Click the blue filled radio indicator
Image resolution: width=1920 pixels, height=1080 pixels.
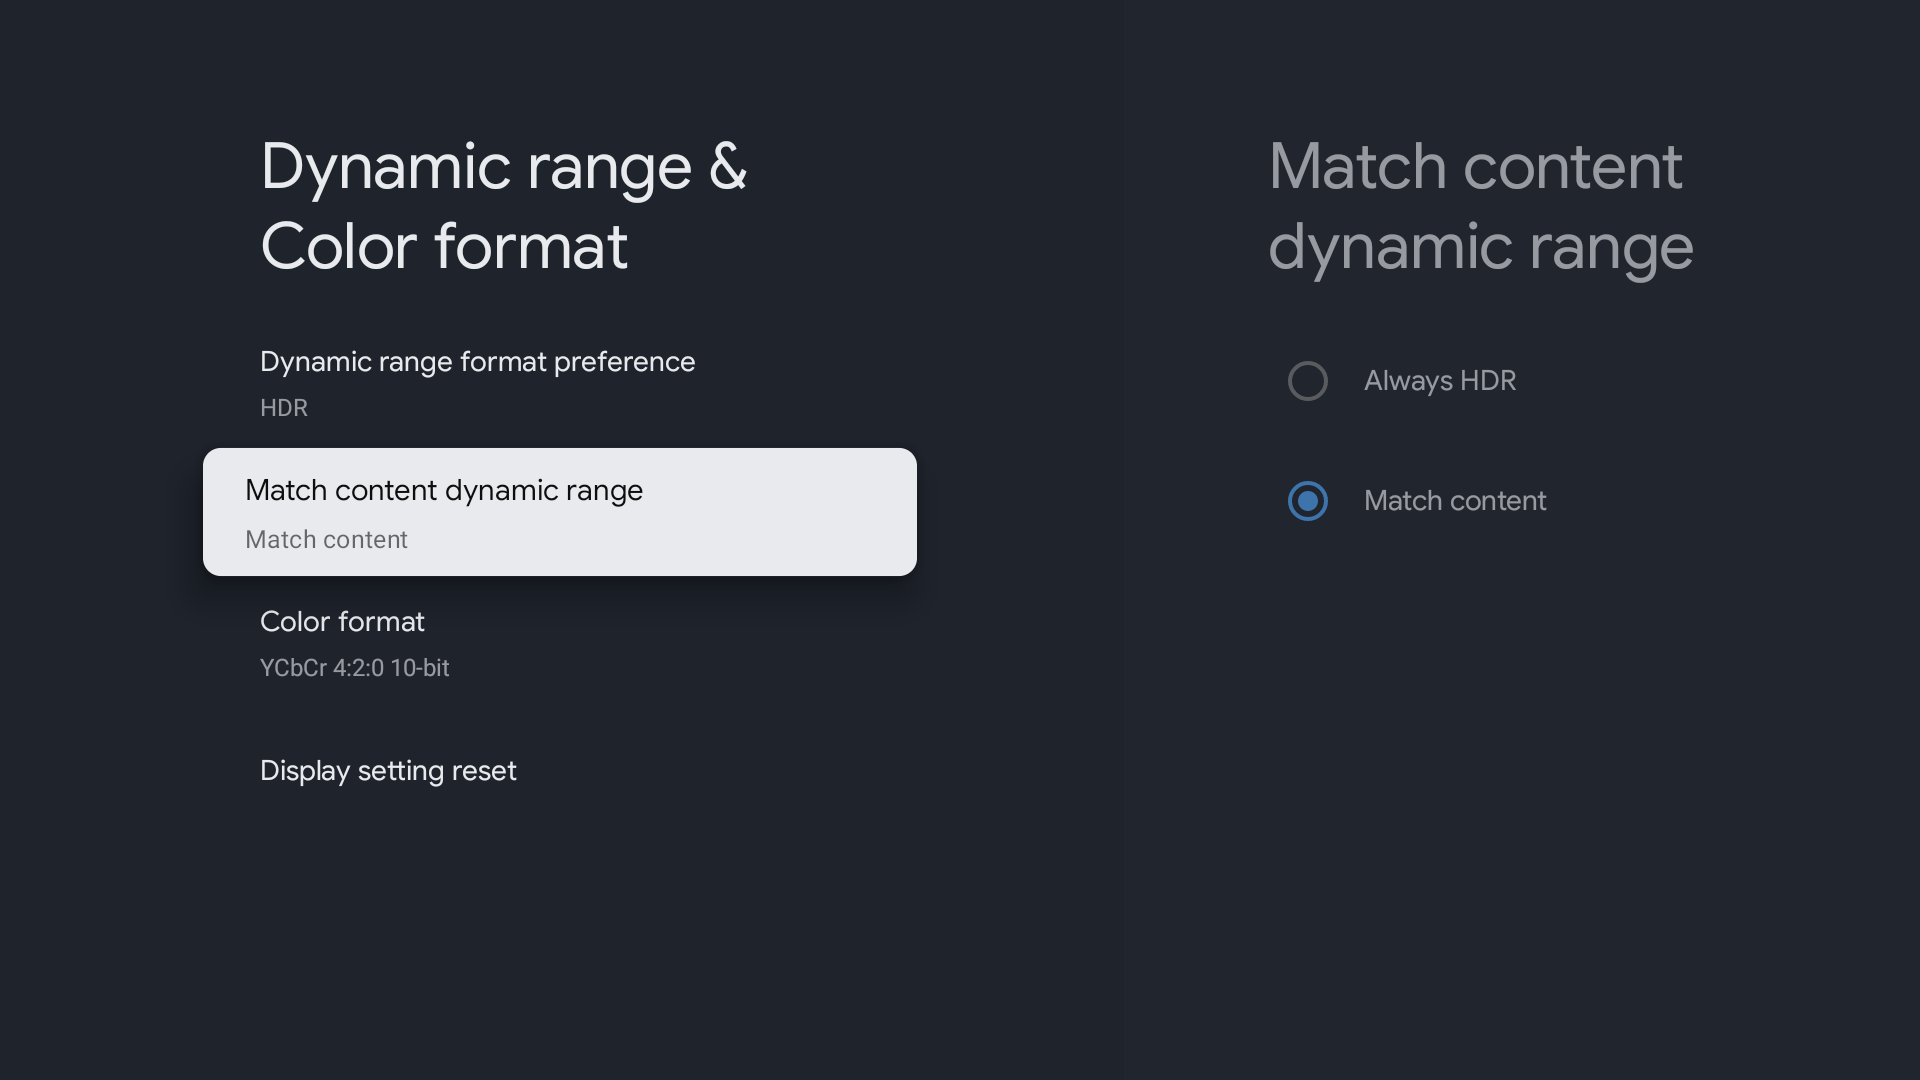1307,501
